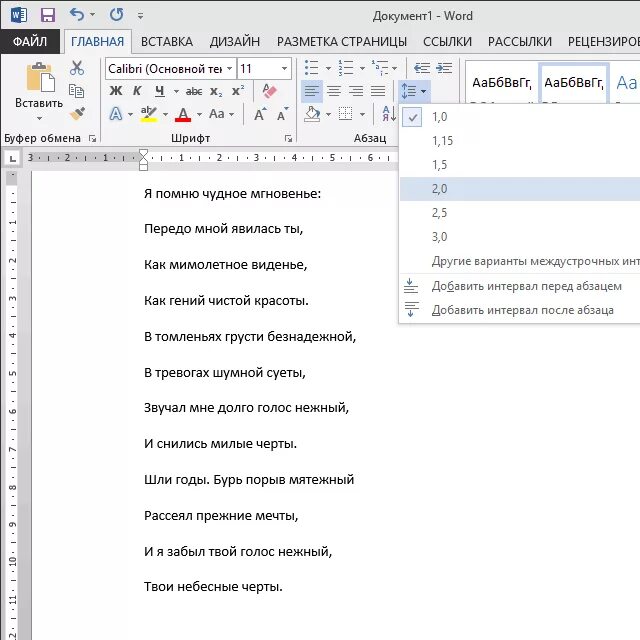Click the sort A-Z icon
640x640 pixels.
point(389,114)
